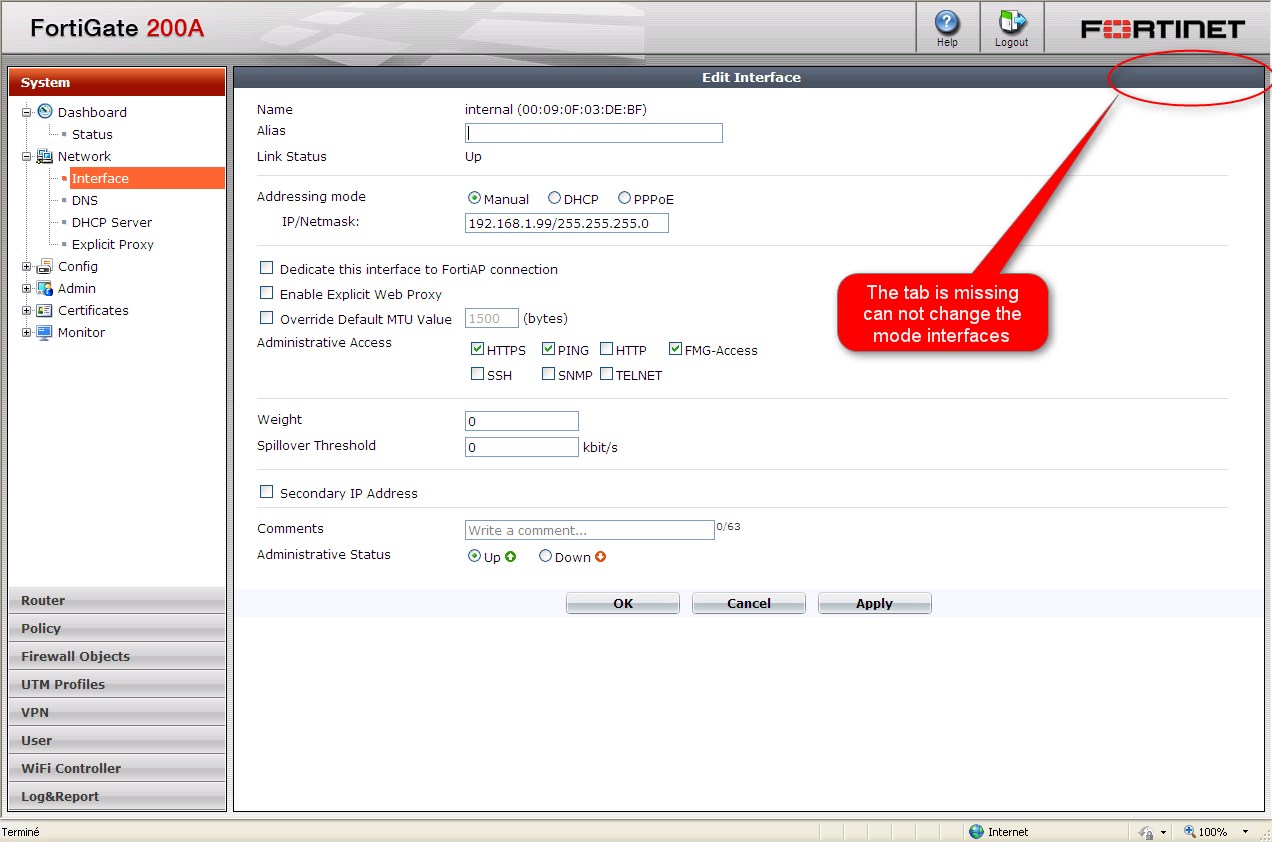Click the Dashboard gauge icon
This screenshot has width=1272, height=842.
45,112
